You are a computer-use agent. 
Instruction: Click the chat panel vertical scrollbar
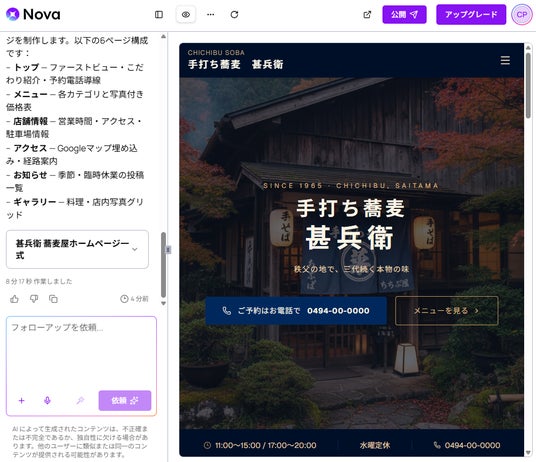163,265
